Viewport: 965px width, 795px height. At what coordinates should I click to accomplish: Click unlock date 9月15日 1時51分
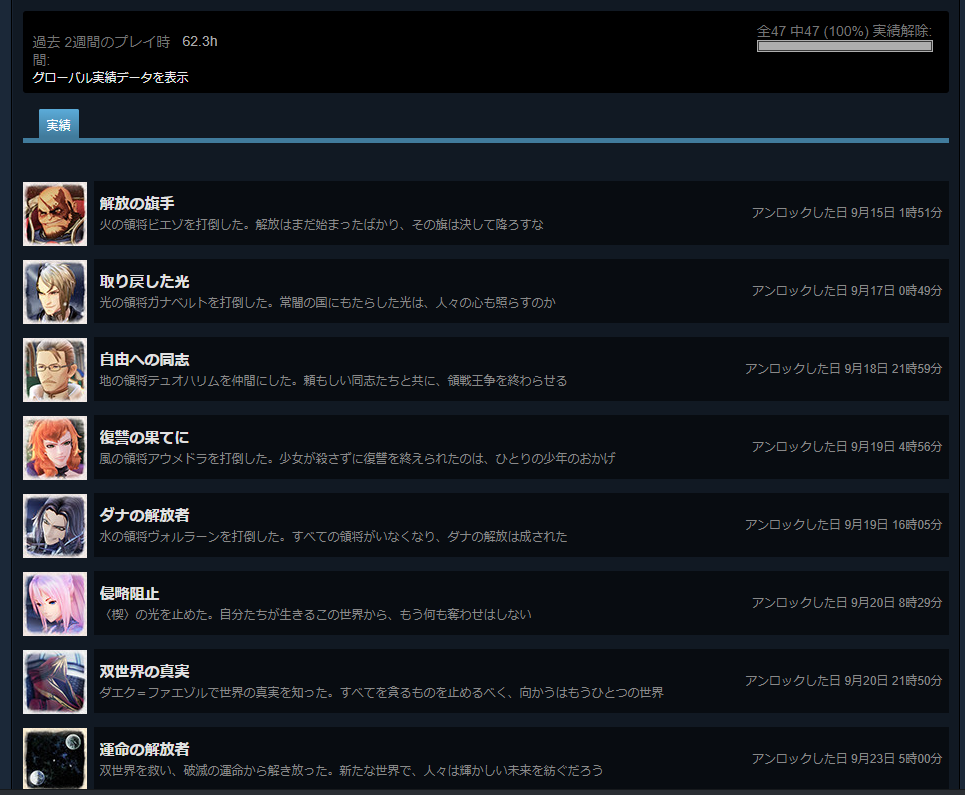[x=846, y=213]
